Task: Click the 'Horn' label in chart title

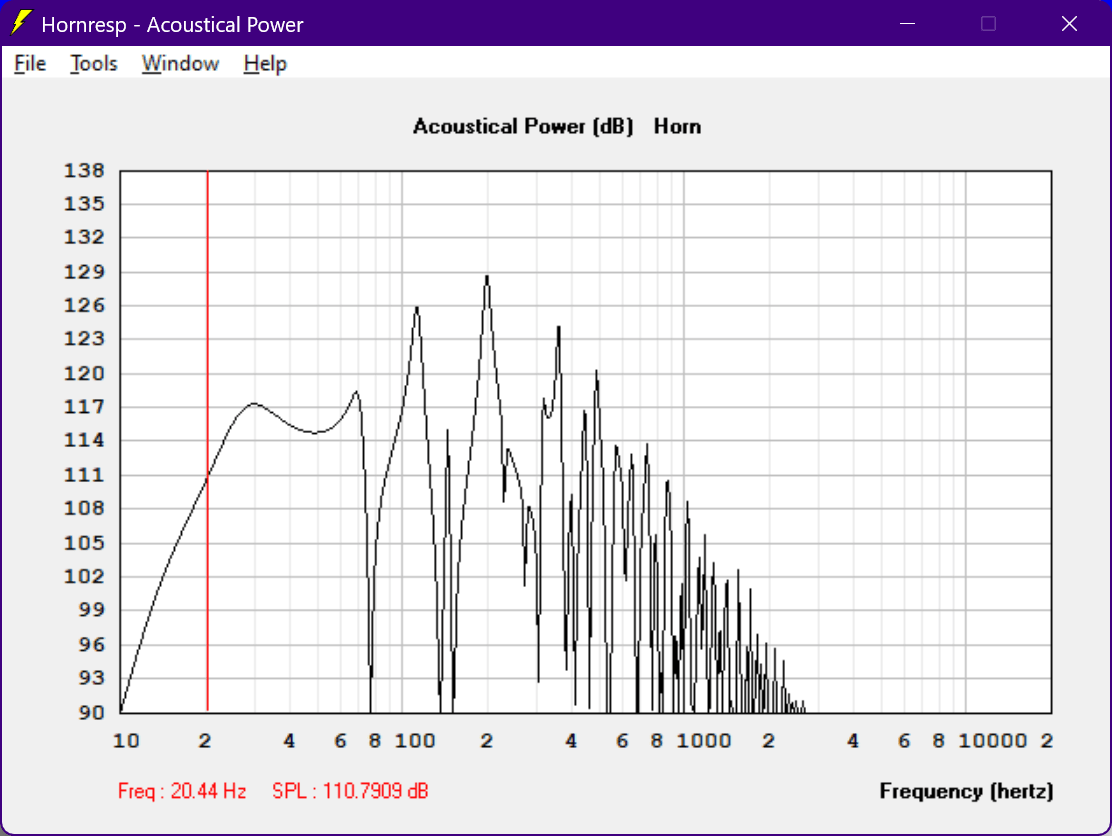Action: pos(677,126)
